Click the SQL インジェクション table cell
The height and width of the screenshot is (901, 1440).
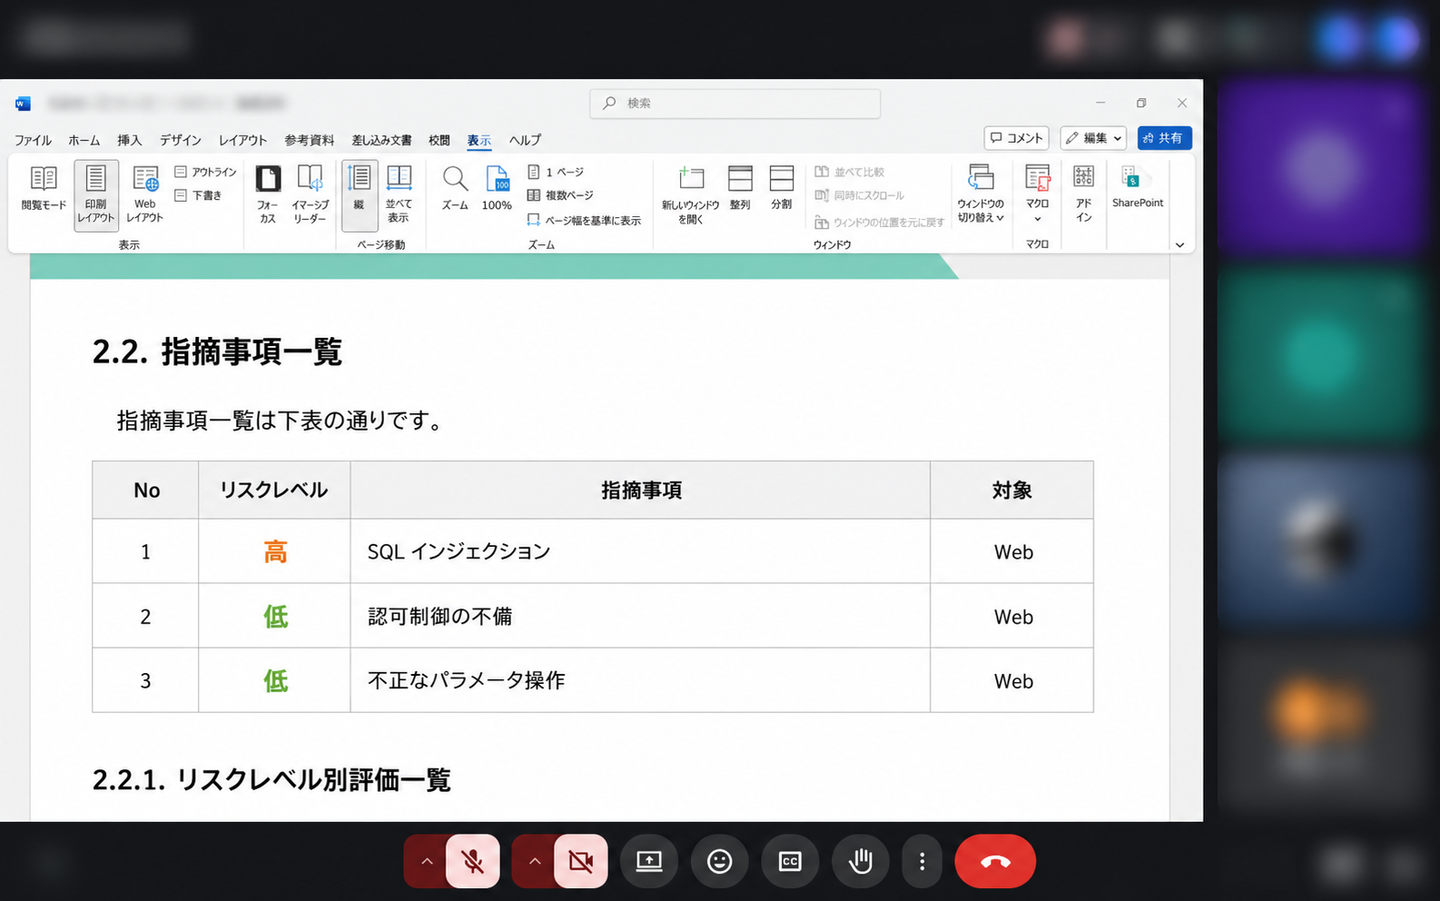pyautogui.click(x=640, y=551)
